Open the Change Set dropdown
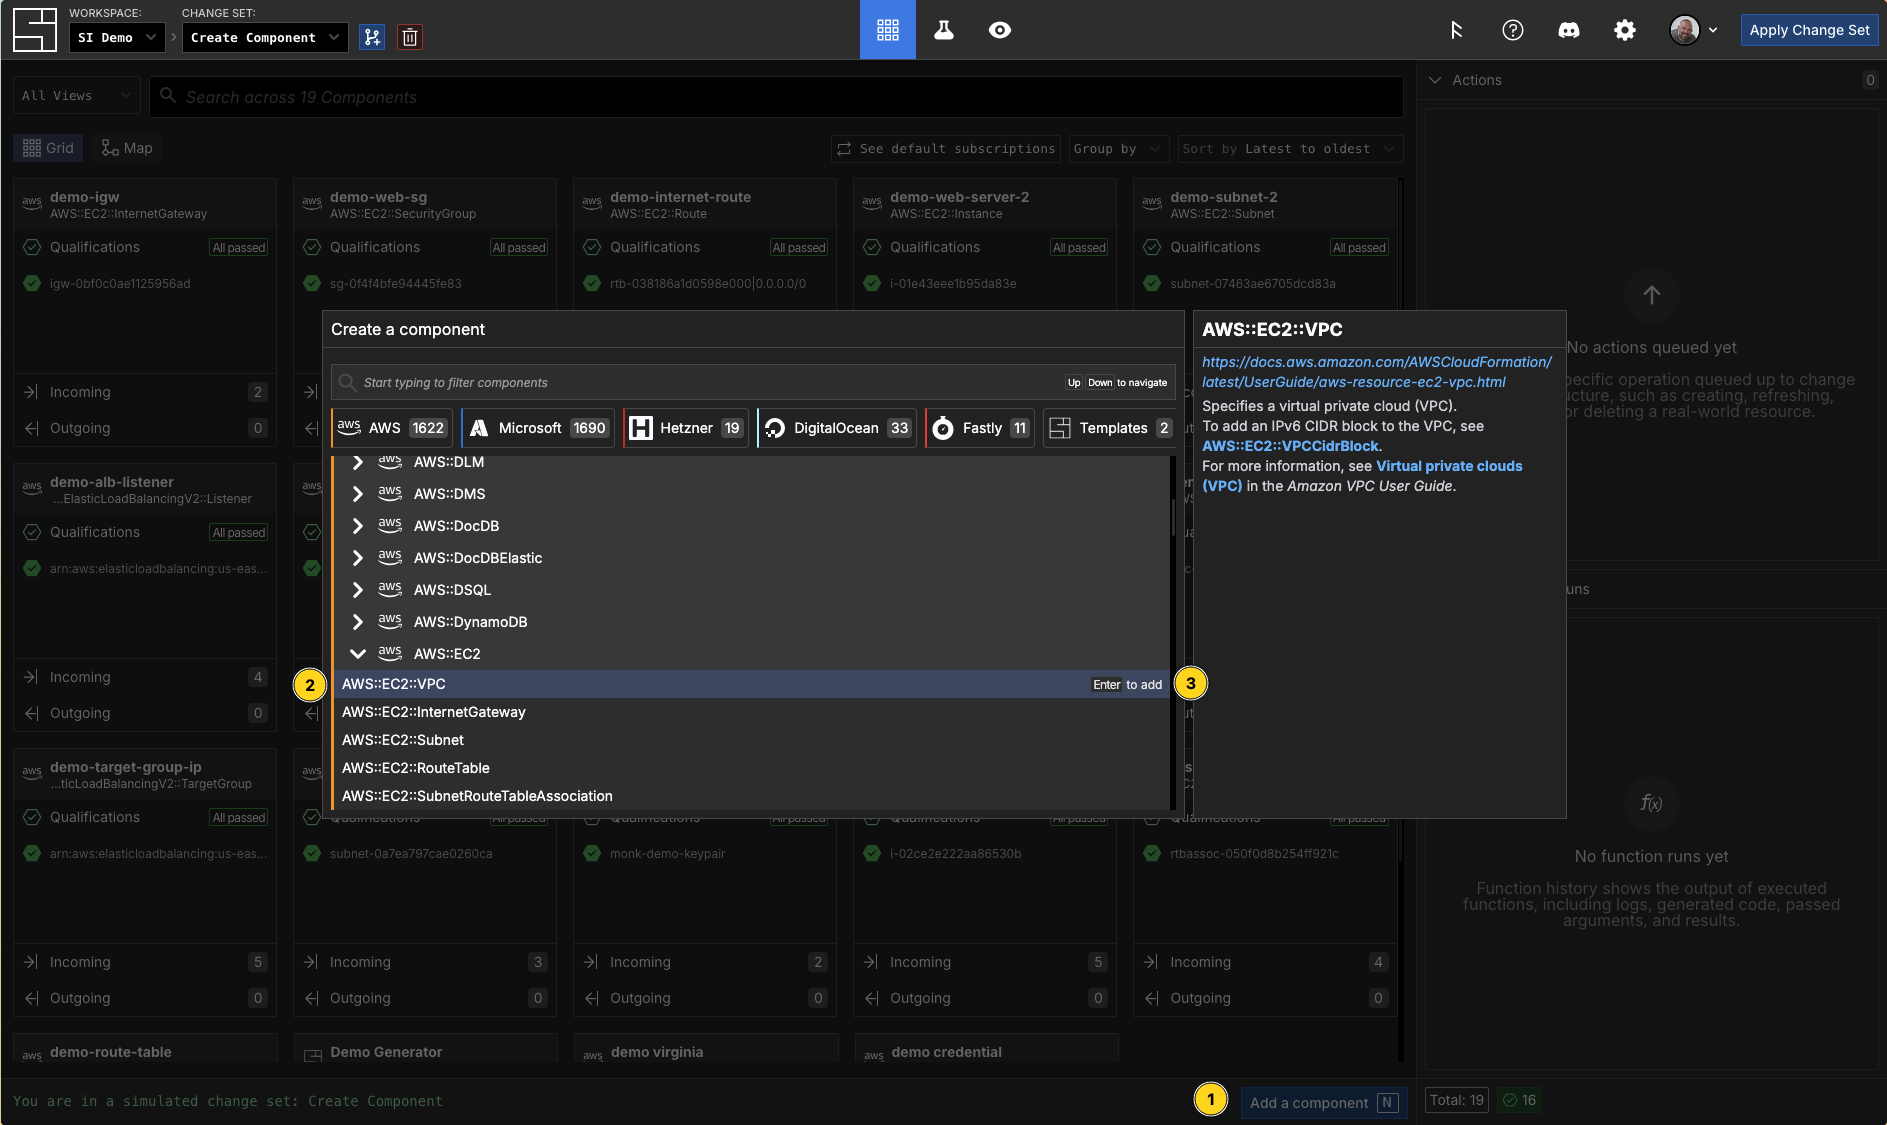 pos(265,37)
